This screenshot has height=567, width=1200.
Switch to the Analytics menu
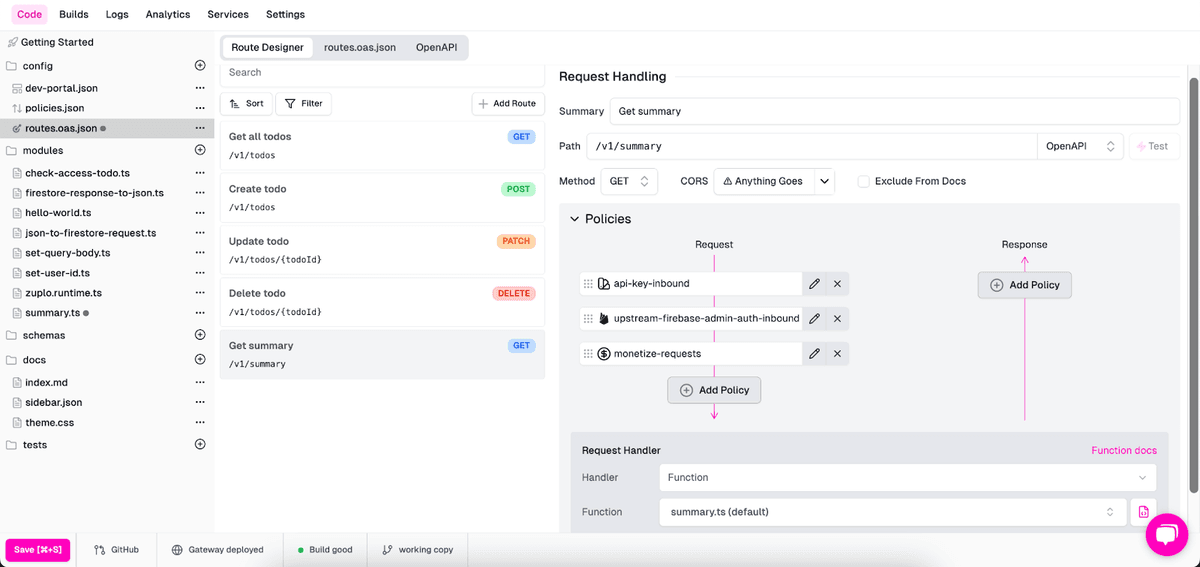point(167,14)
